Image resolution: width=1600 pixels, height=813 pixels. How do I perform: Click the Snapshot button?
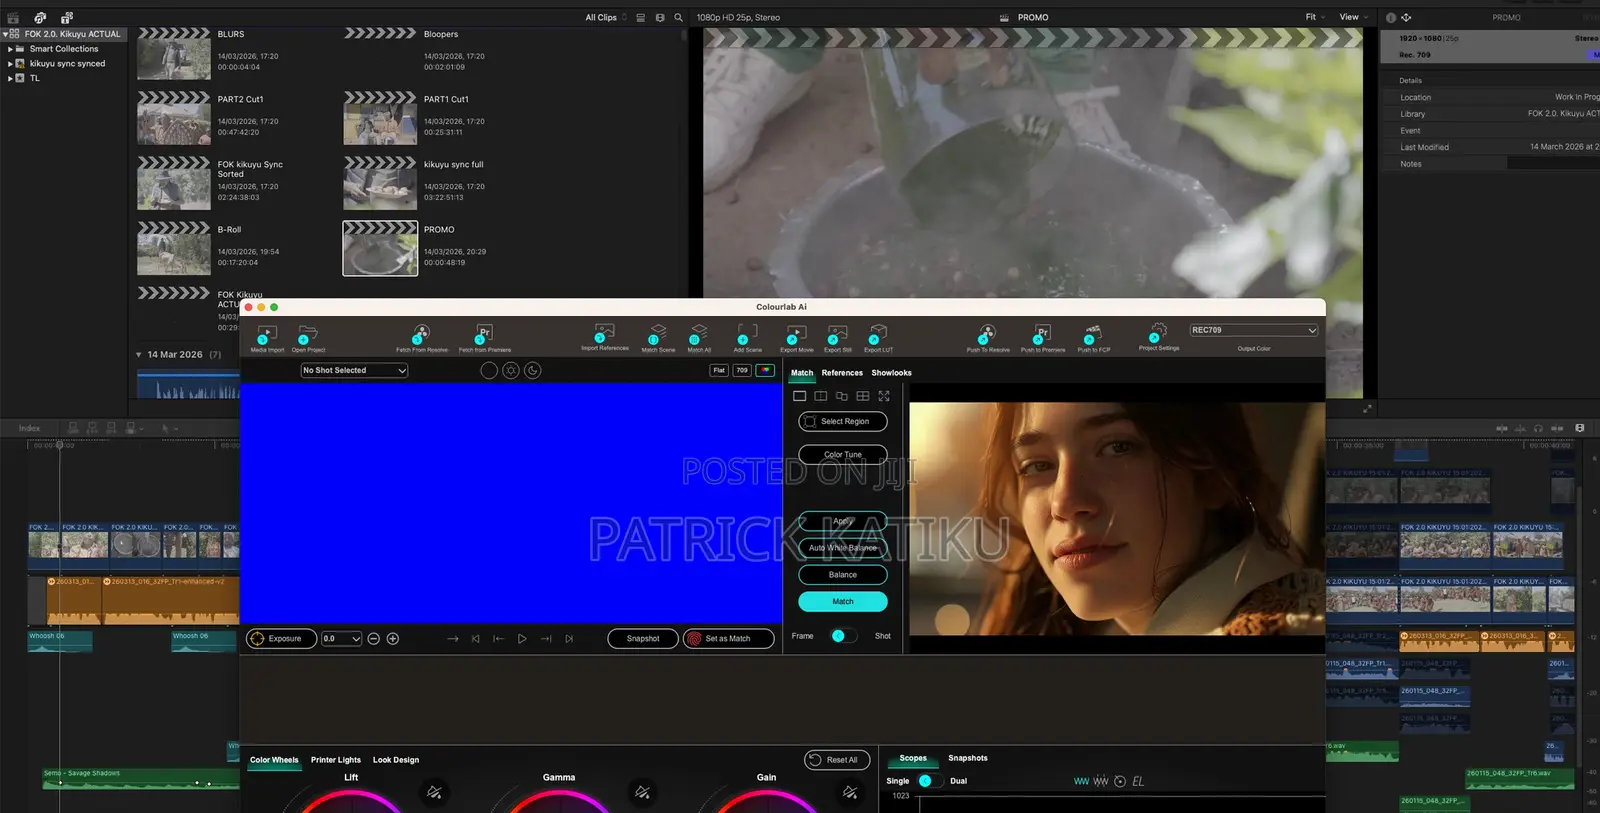[643, 638]
